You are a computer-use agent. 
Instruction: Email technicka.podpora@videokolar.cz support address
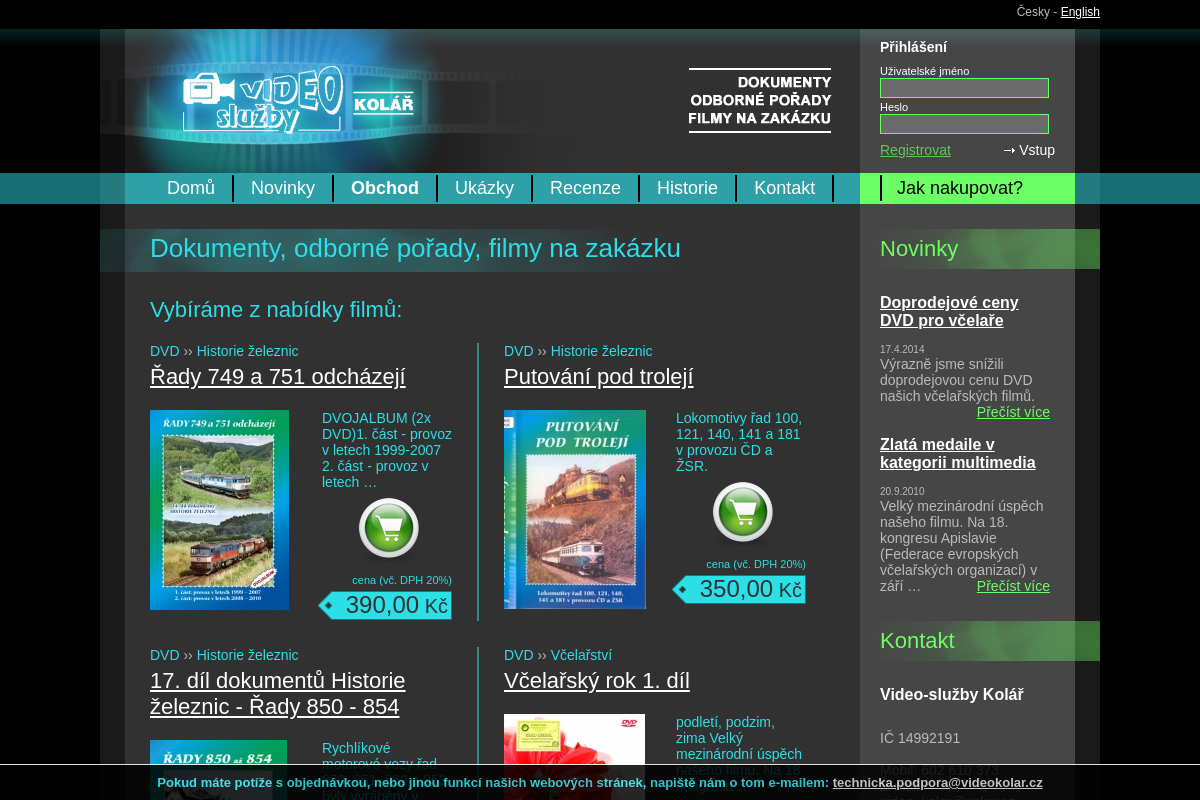pos(937,783)
